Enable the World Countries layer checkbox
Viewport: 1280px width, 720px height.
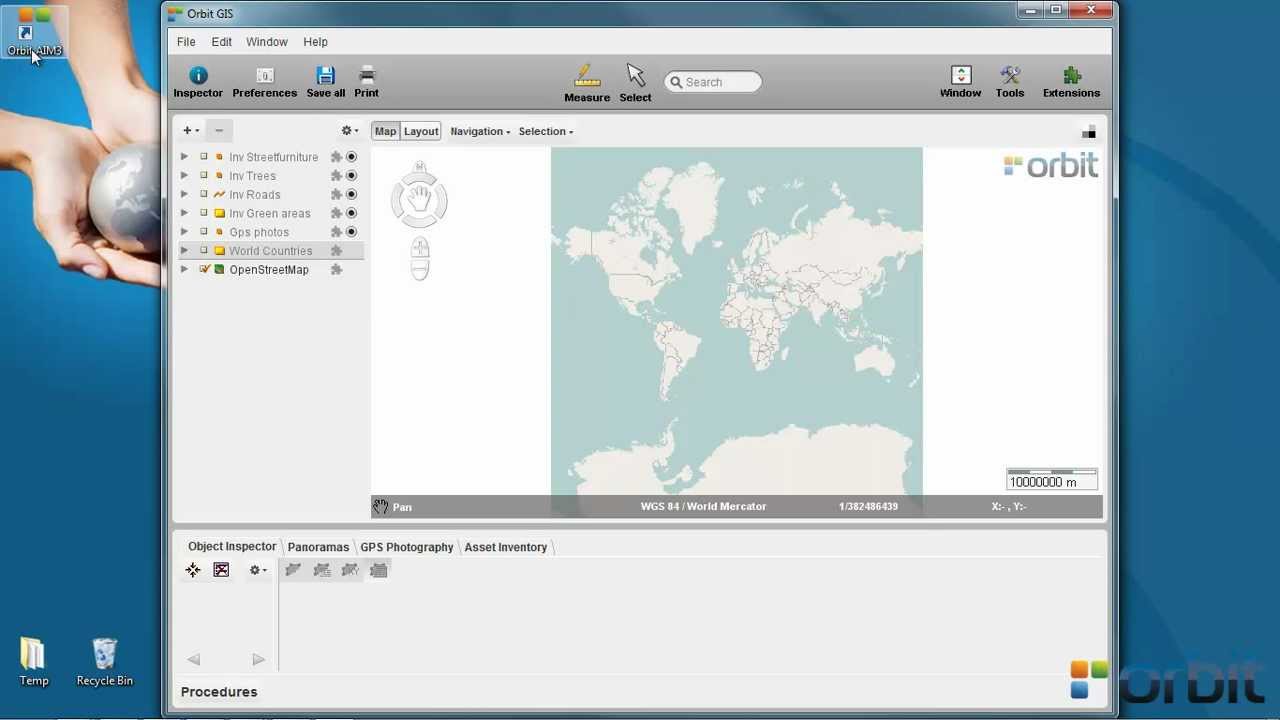click(204, 251)
